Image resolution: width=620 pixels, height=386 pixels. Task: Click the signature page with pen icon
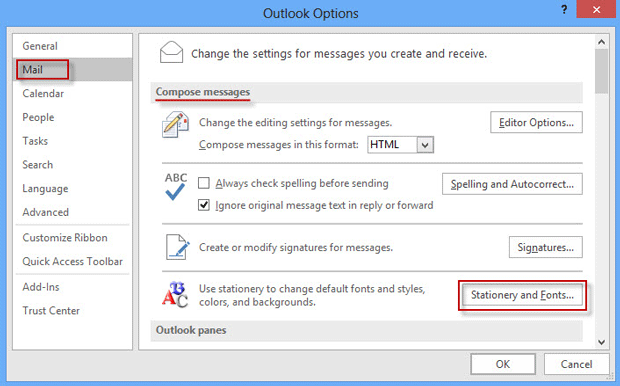(177, 247)
